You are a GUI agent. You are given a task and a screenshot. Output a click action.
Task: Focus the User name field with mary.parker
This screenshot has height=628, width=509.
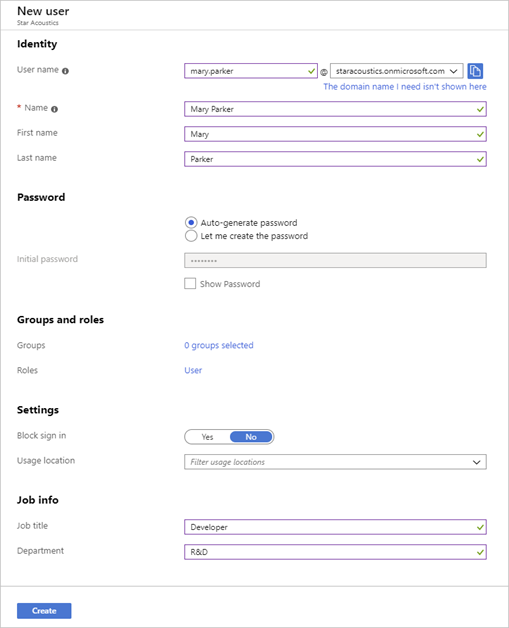pyautogui.click(x=251, y=71)
